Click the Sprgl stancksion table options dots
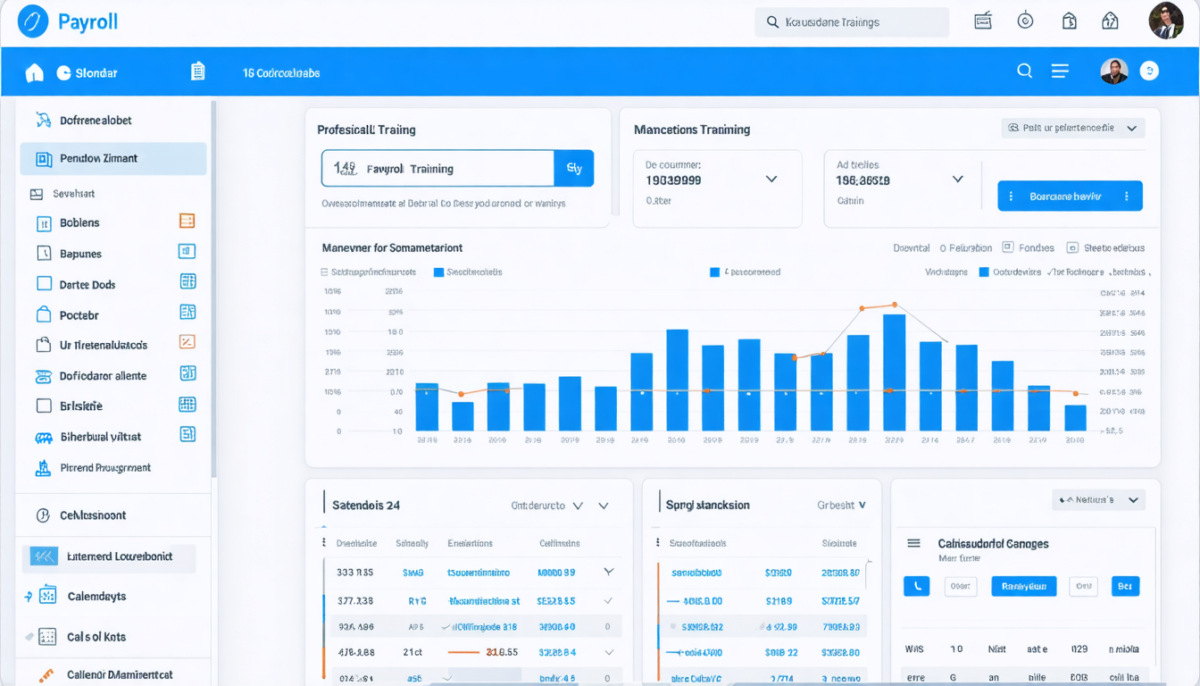 pos(658,543)
